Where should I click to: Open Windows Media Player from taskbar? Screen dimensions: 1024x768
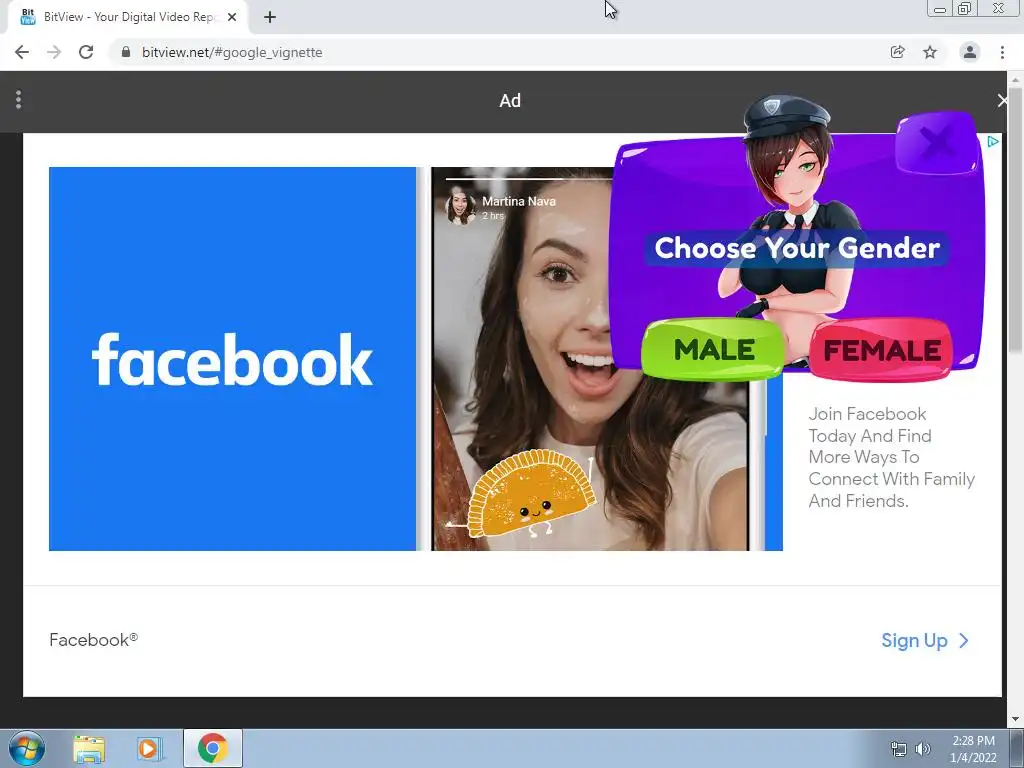tap(150, 749)
